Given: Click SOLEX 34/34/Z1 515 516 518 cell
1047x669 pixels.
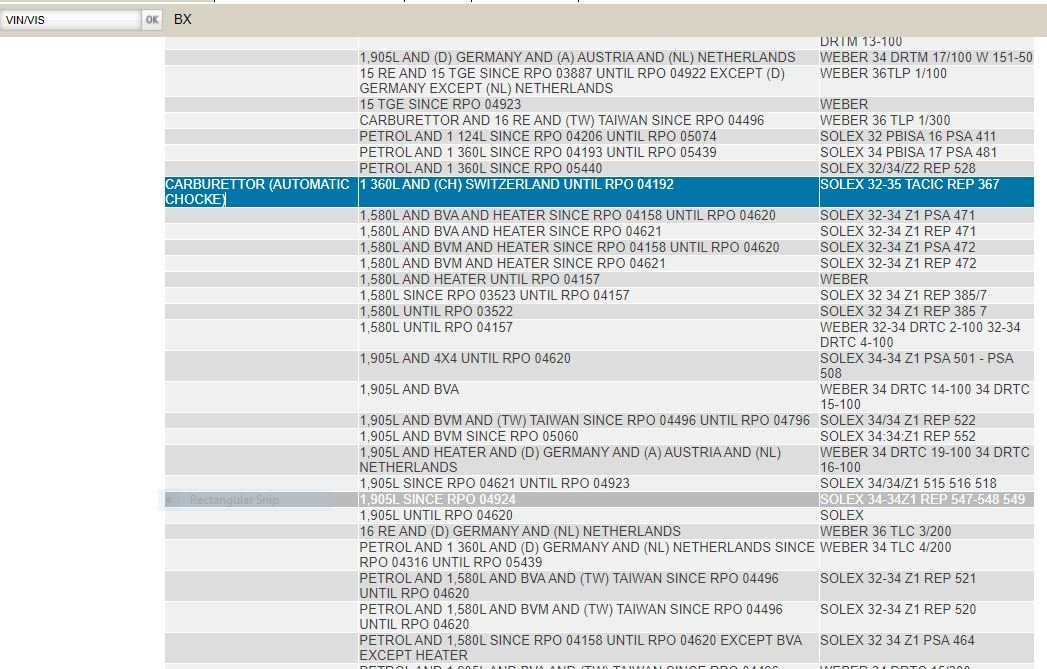Looking at the screenshot, I should (926, 483).
